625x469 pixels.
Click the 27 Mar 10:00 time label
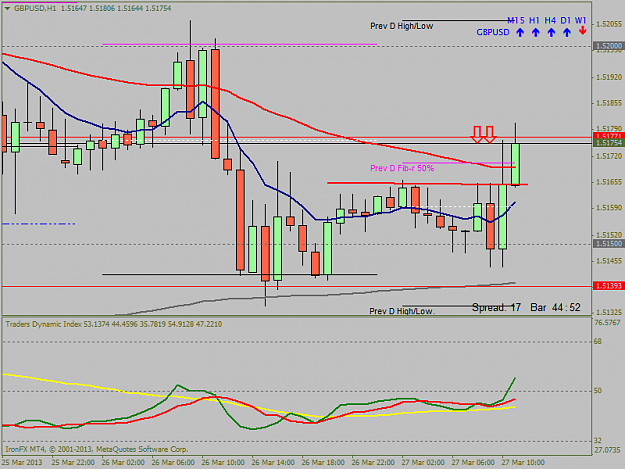click(x=523, y=462)
